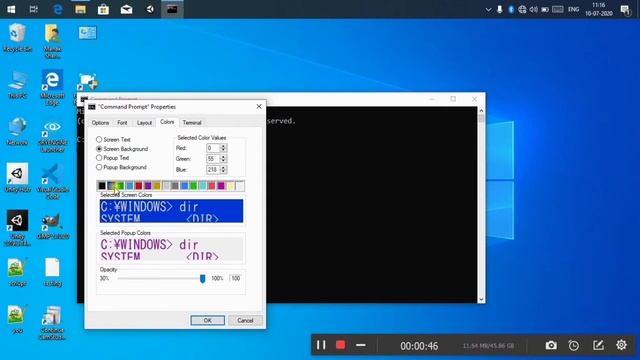Viewport: 640px width, 360px height.
Task: Minimize the recorder toolbar
Action: 360,345
